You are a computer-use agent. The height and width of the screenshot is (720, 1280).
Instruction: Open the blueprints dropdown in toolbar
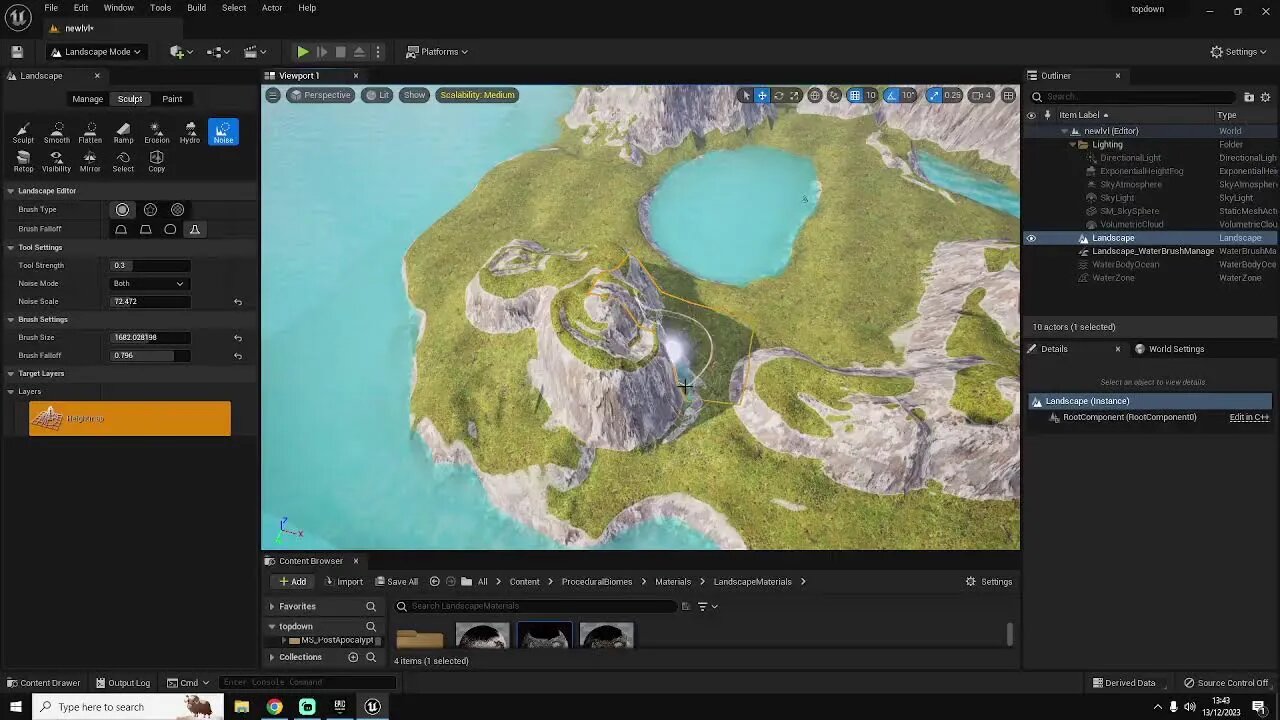click(218, 52)
